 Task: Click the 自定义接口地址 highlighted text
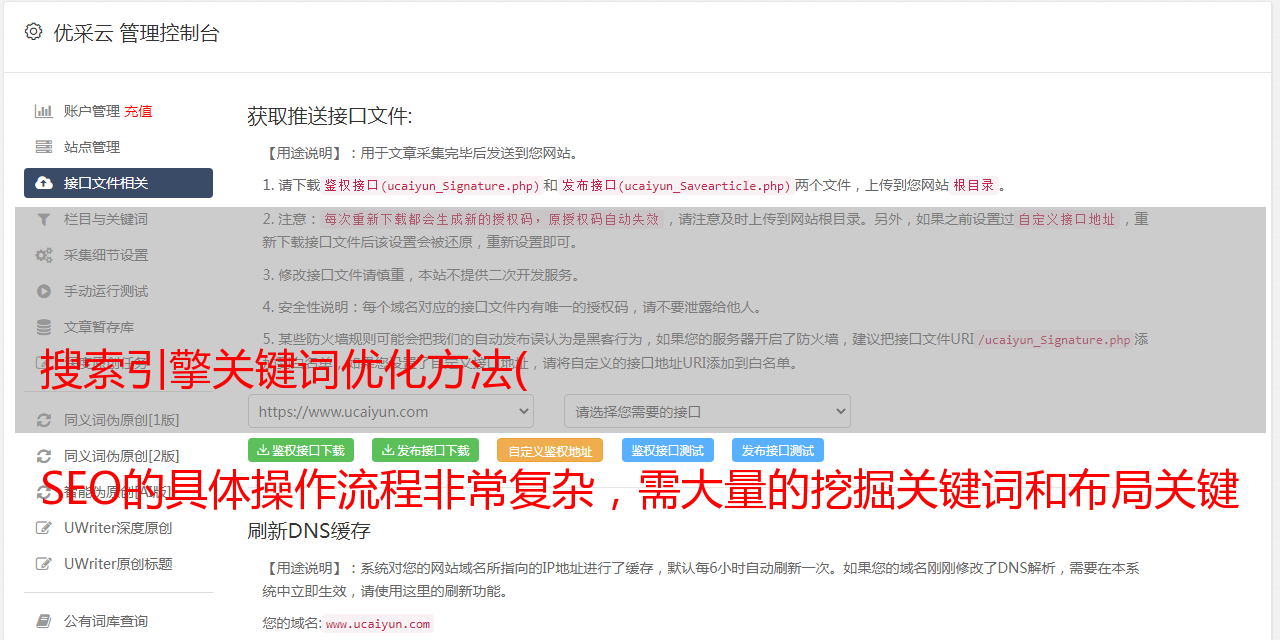point(1067,219)
